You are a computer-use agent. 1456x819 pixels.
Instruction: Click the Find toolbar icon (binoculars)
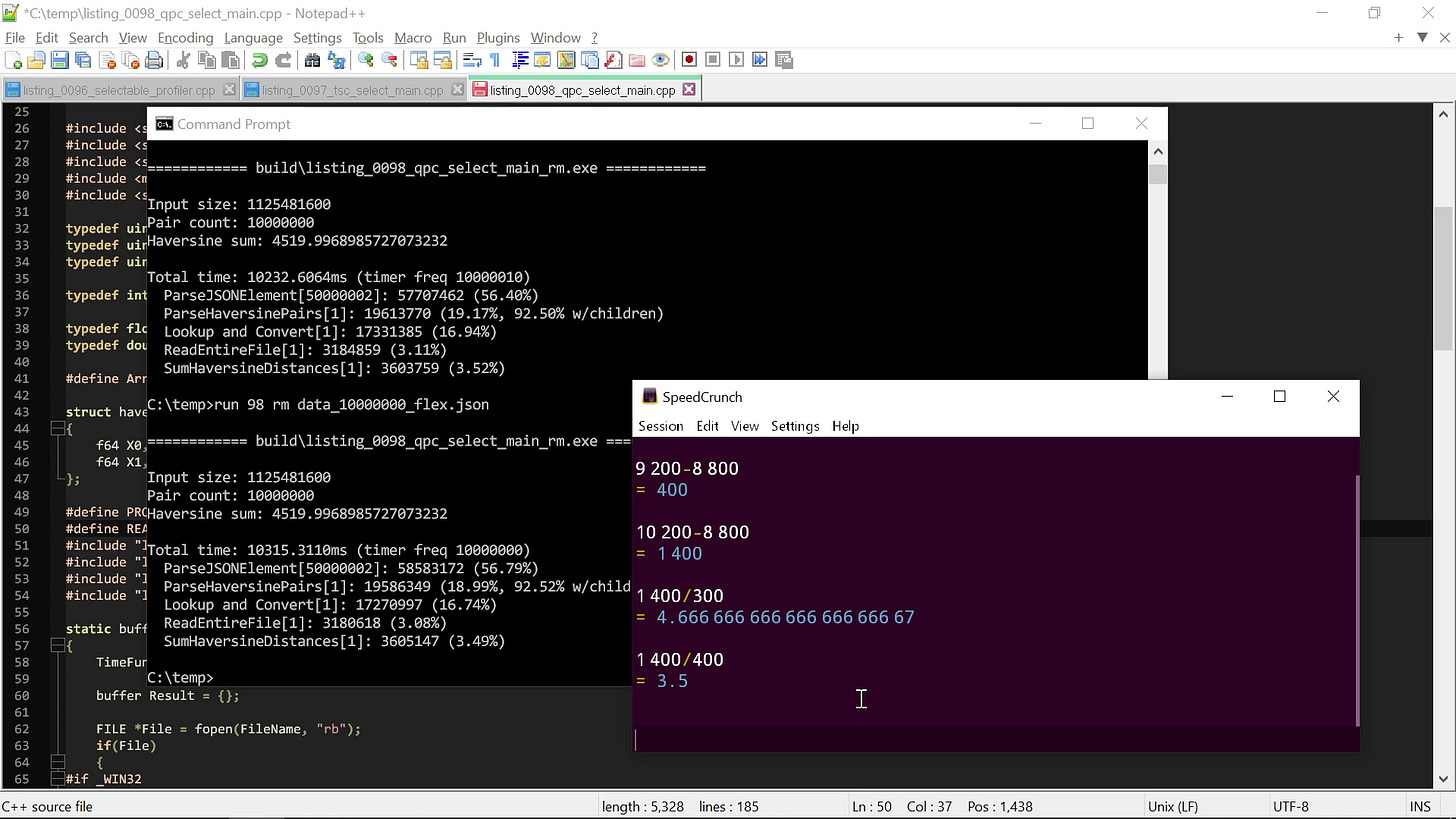click(312, 60)
